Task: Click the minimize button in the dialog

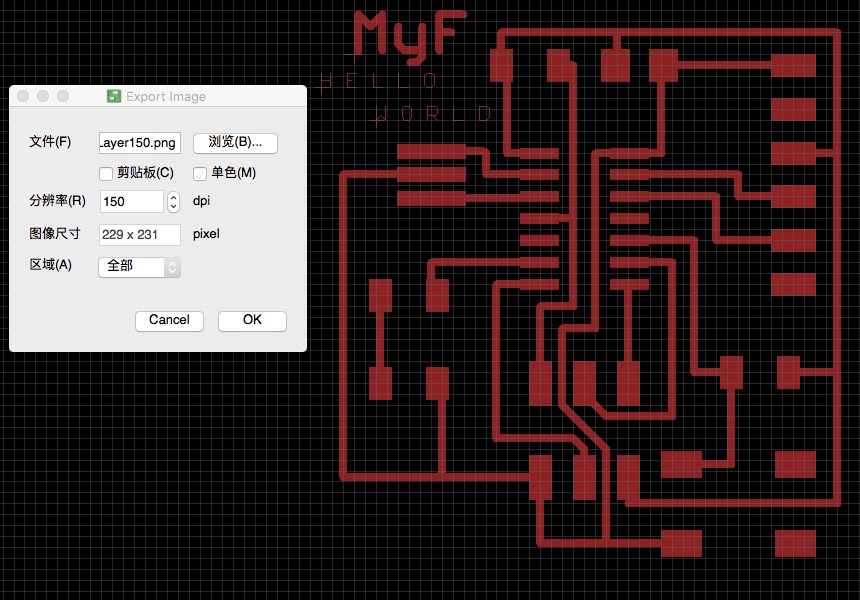Action: (x=43, y=97)
